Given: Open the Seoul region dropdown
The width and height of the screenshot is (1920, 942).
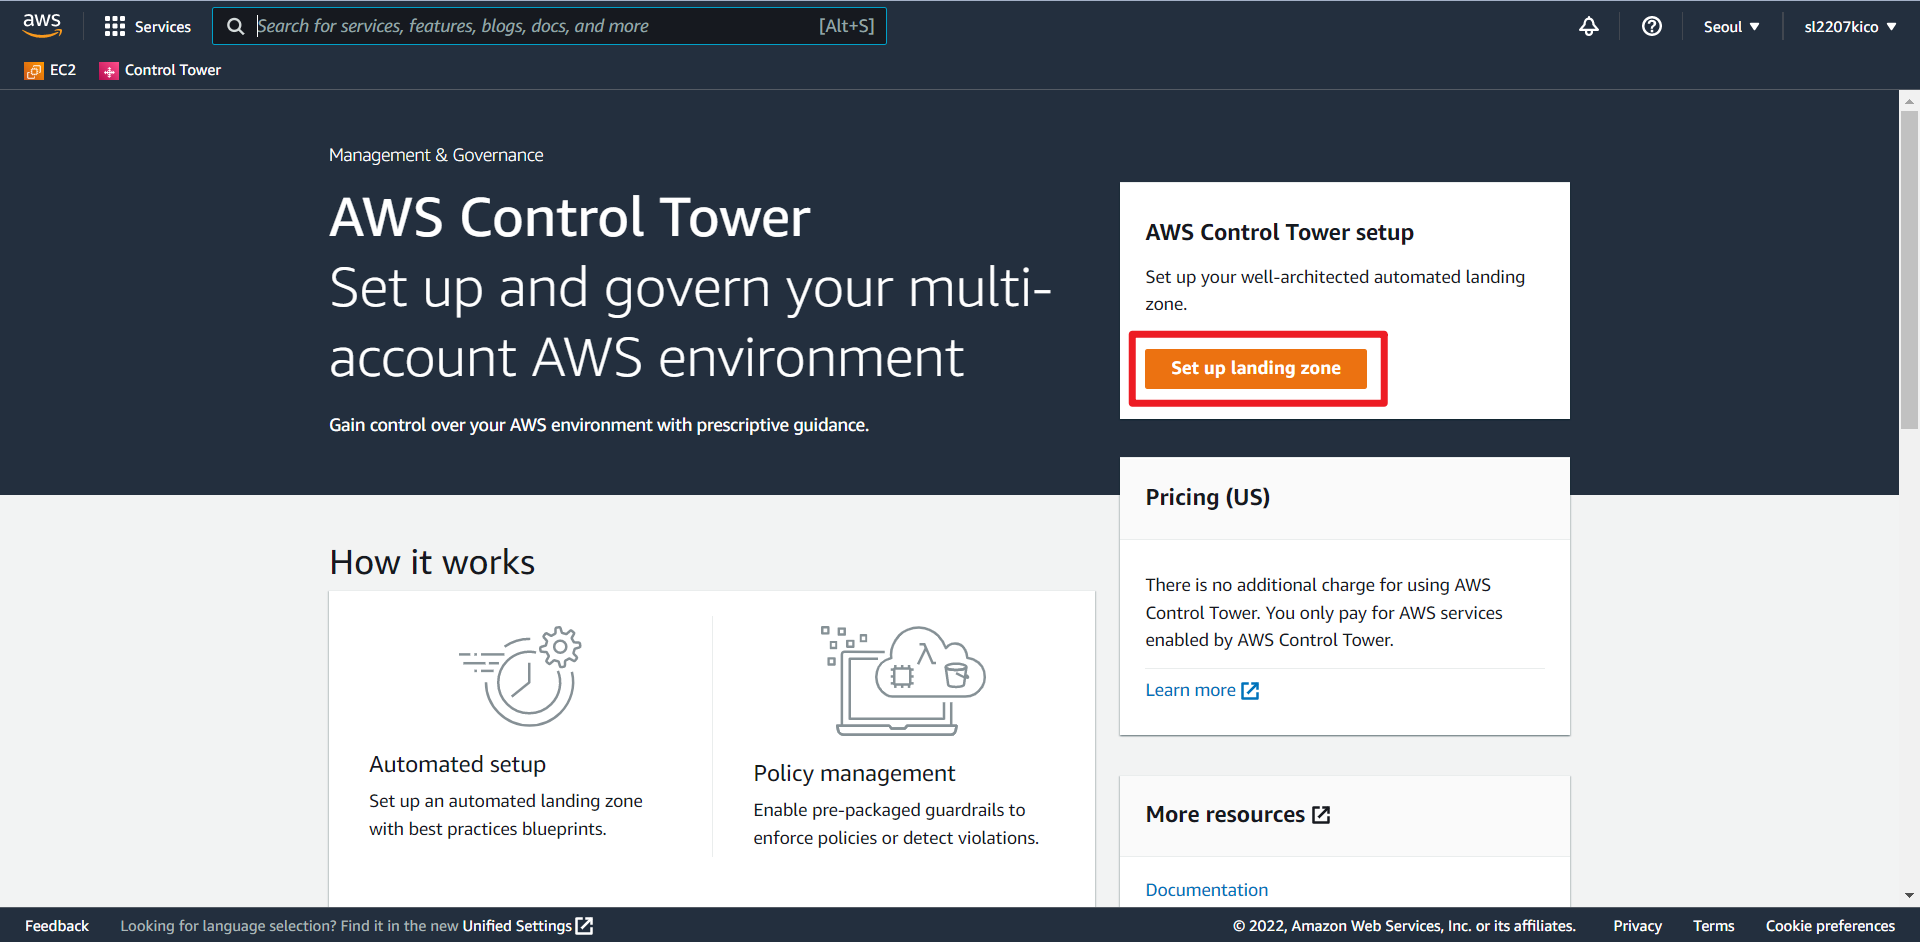Looking at the screenshot, I should (1731, 26).
